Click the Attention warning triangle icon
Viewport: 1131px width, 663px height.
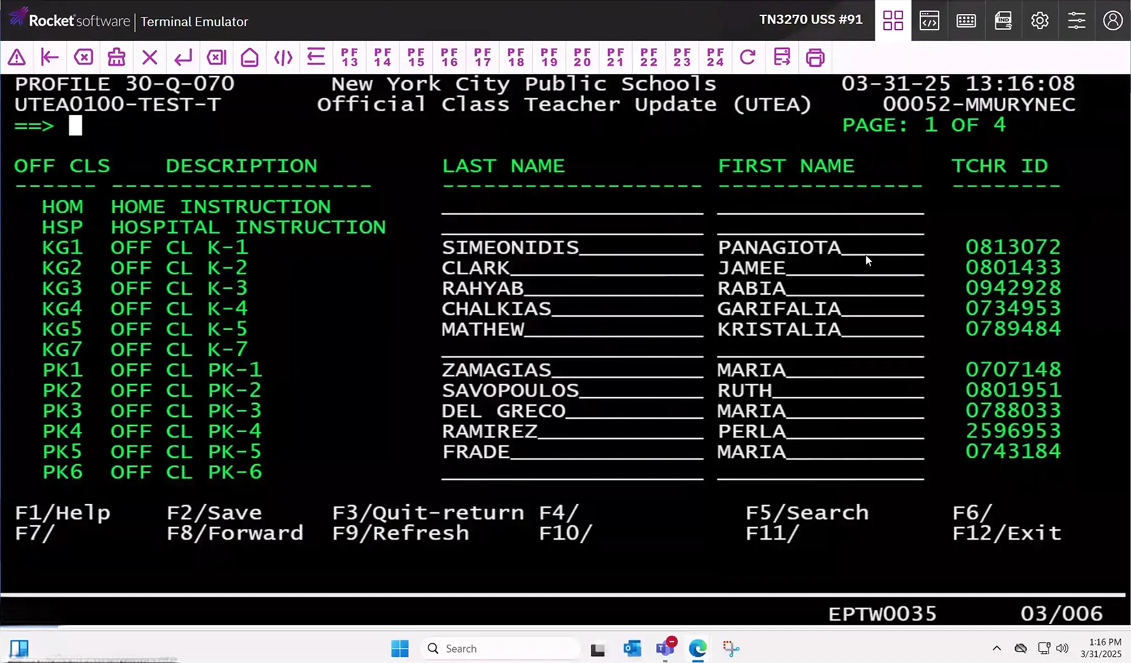pos(17,58)
